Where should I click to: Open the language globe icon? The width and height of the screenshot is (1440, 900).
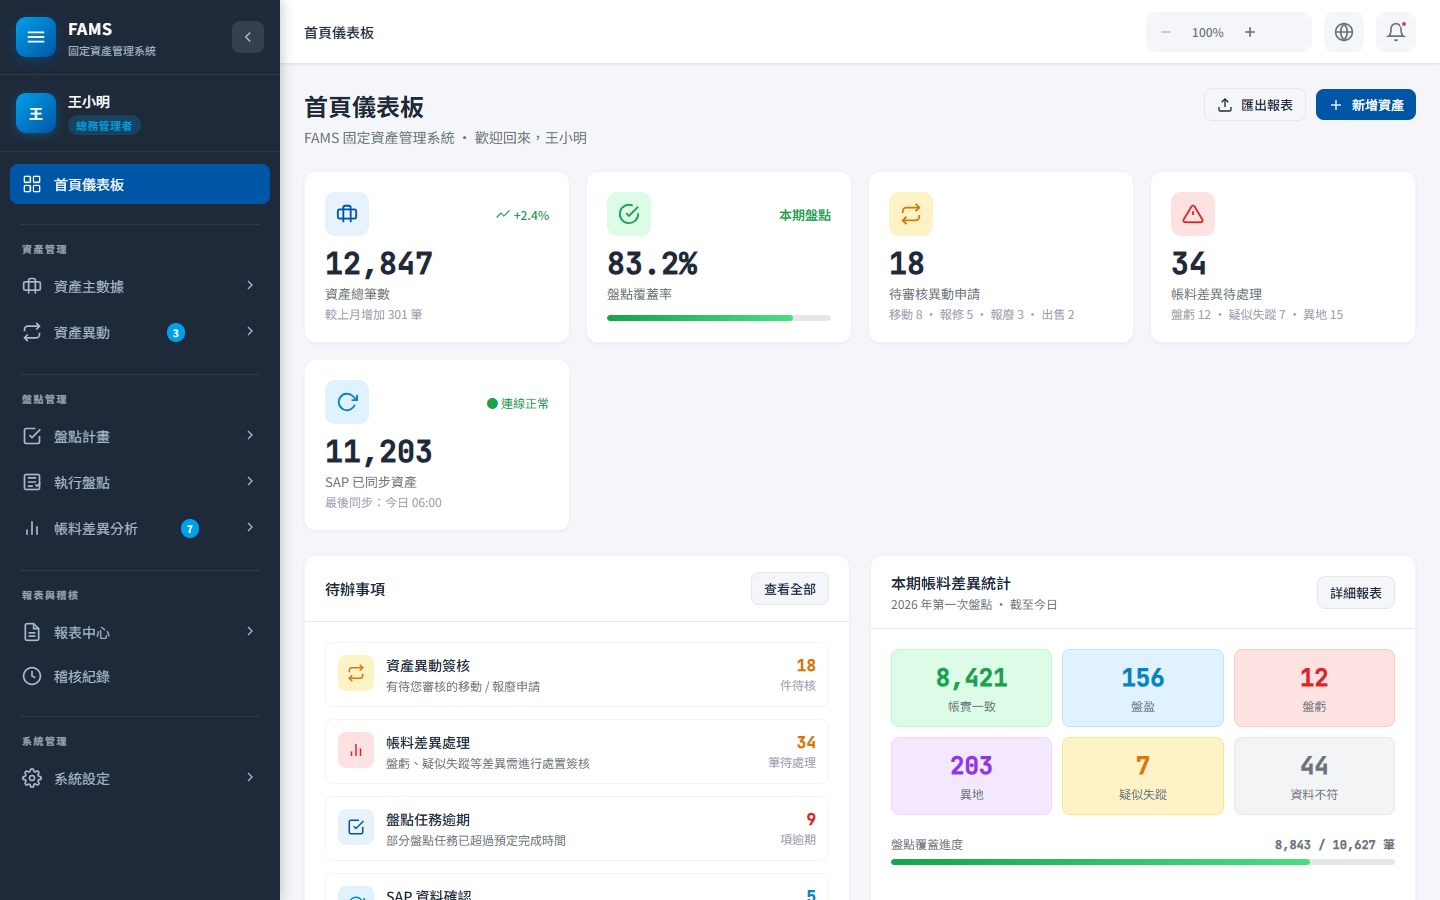[x=1343, y=31]
